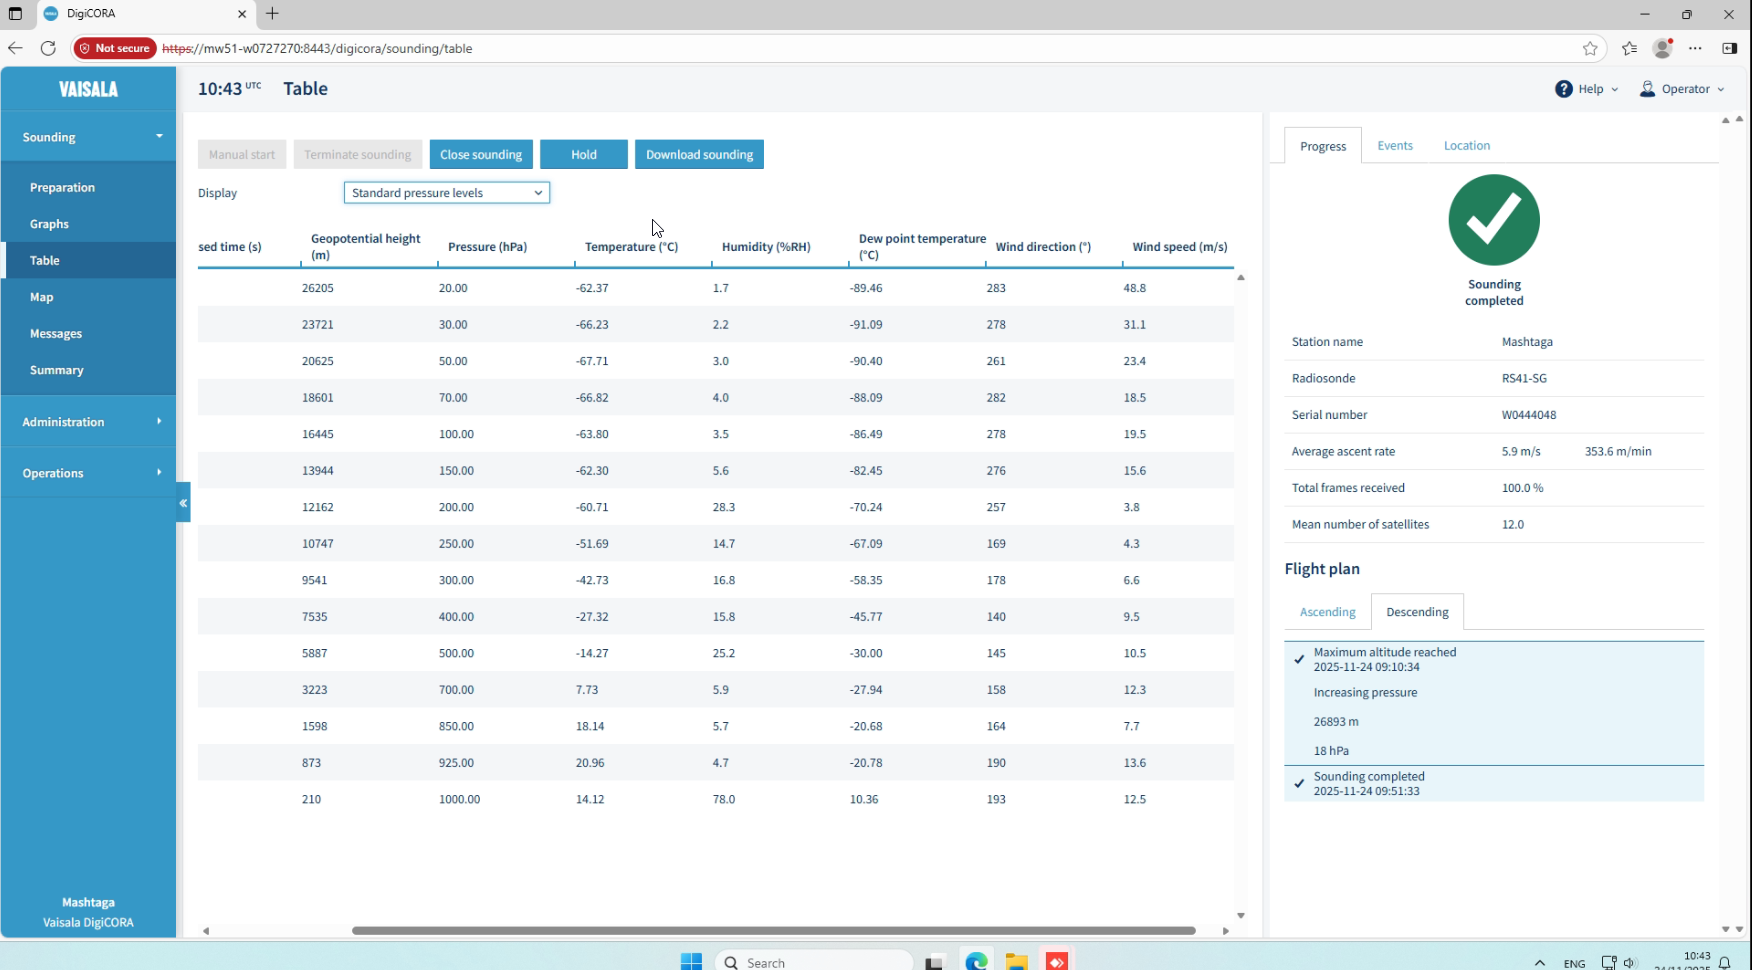The height and width of the screenshot is (970, 1752).
Task: Collapse the sidebar with the arrow handle
Action: click(x=183, y=503)
